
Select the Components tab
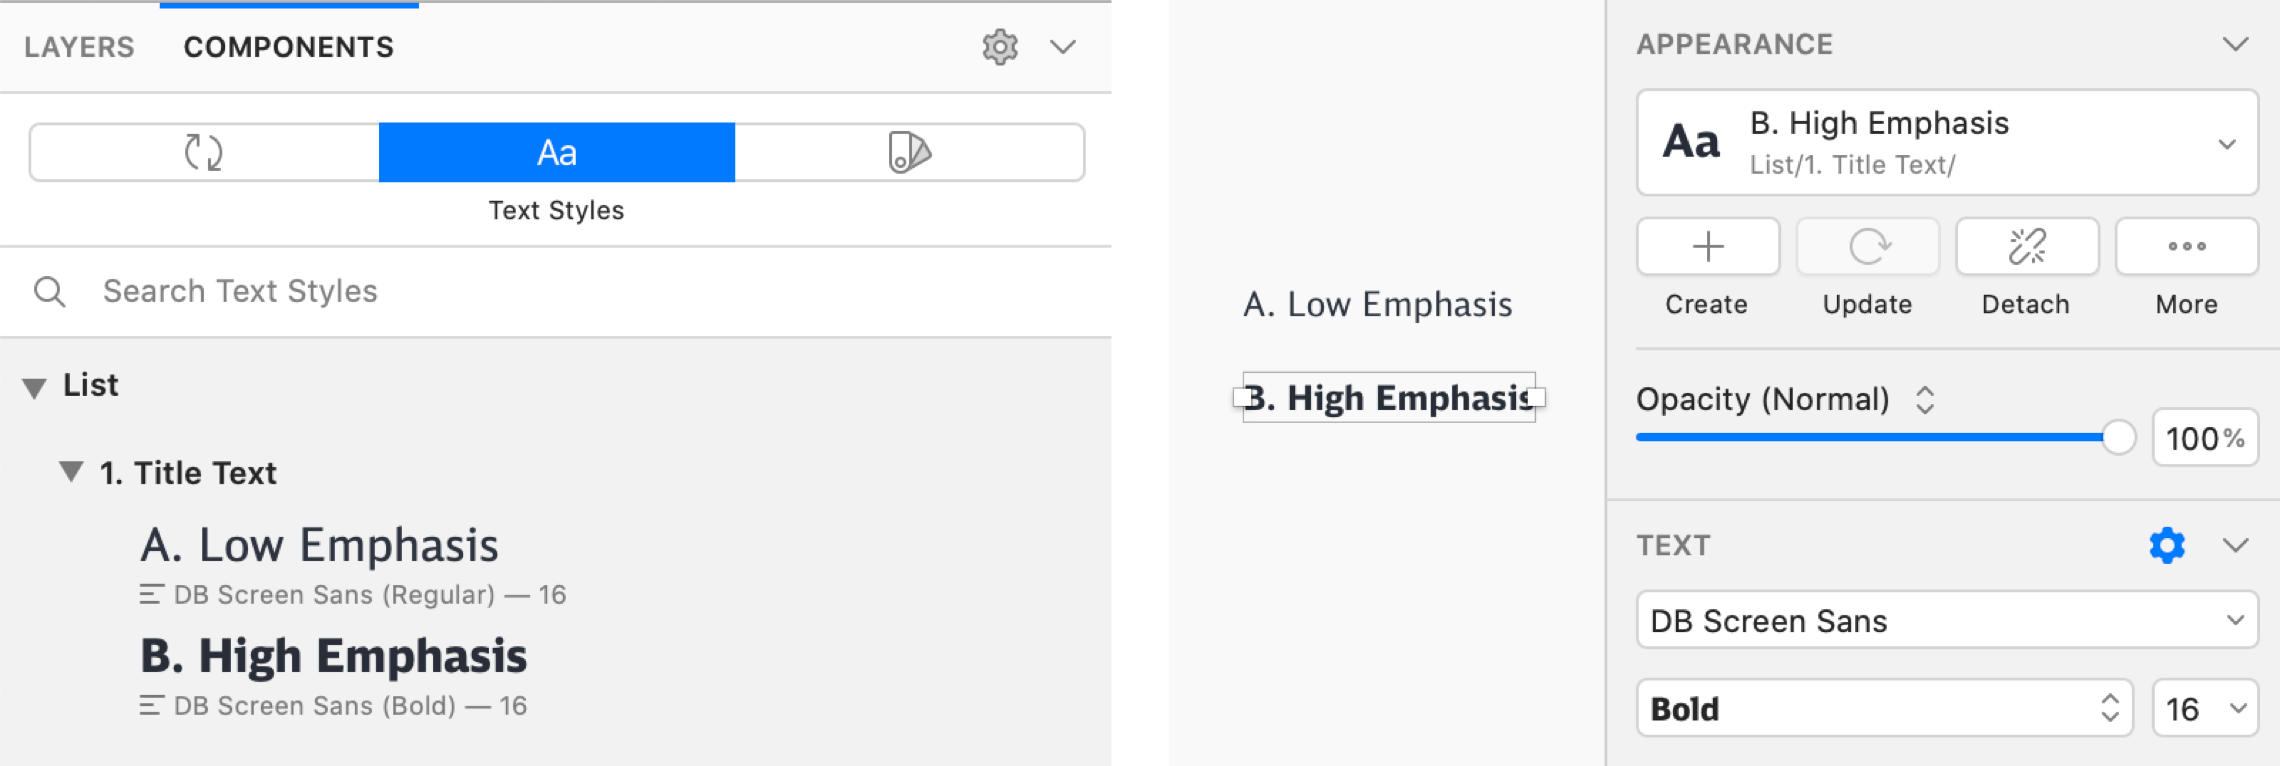click(x=289, y=47)
